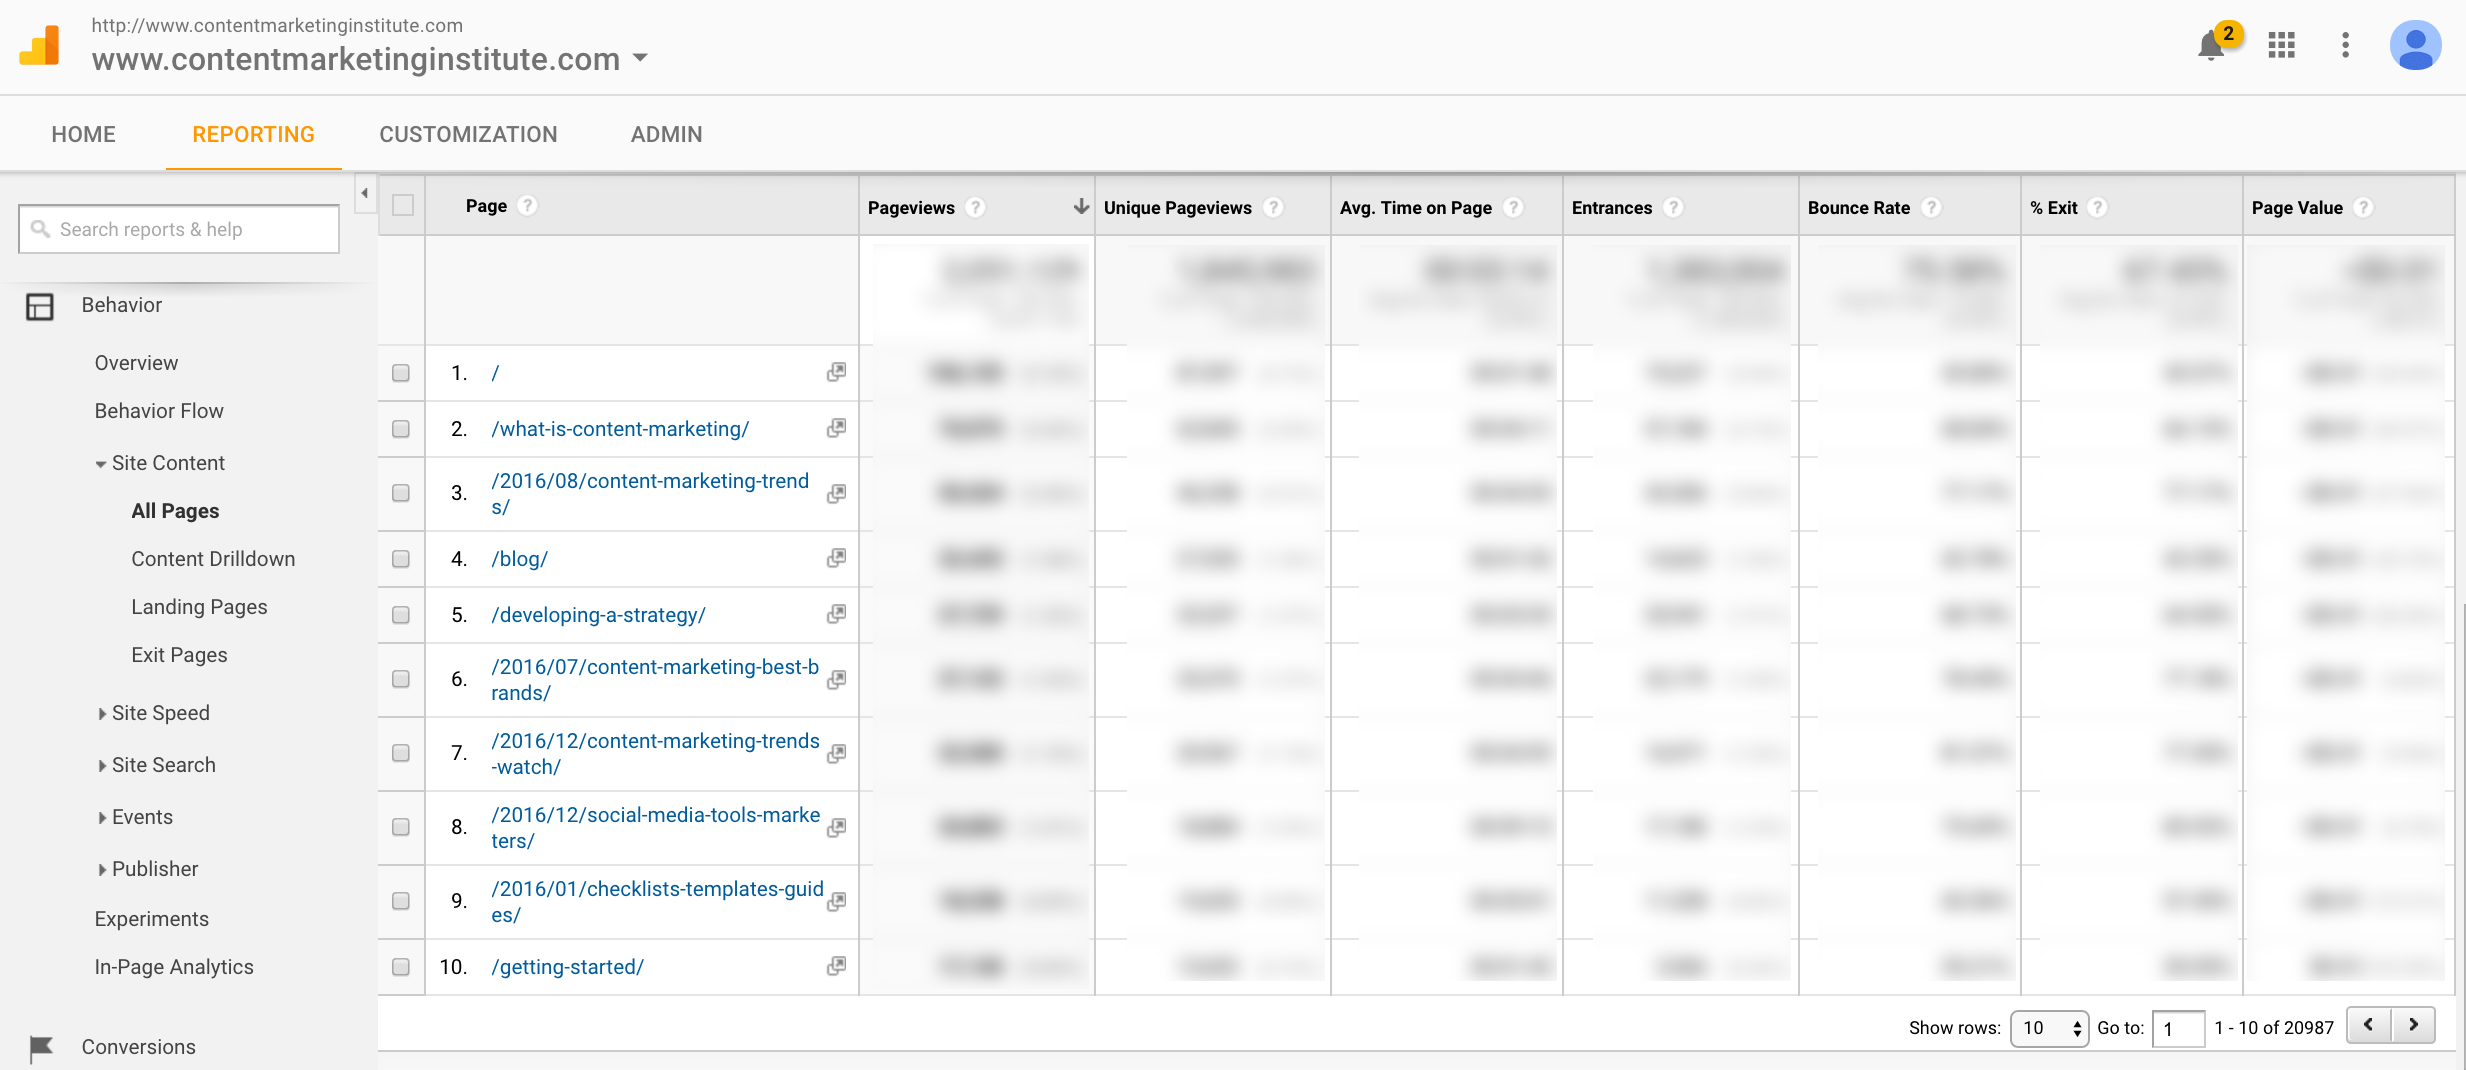Click the Go to page number field
This screenshot has width=2466, height=1070.
2178,1028
